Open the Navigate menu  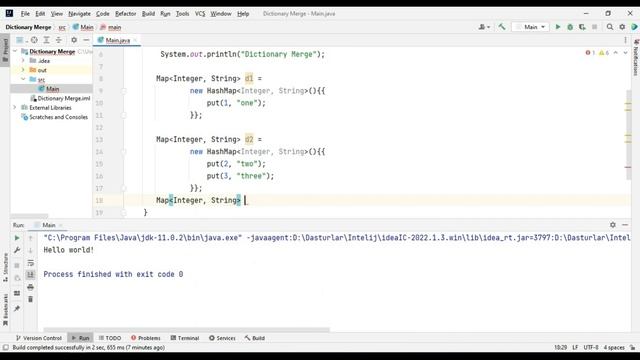coord(79,13)
